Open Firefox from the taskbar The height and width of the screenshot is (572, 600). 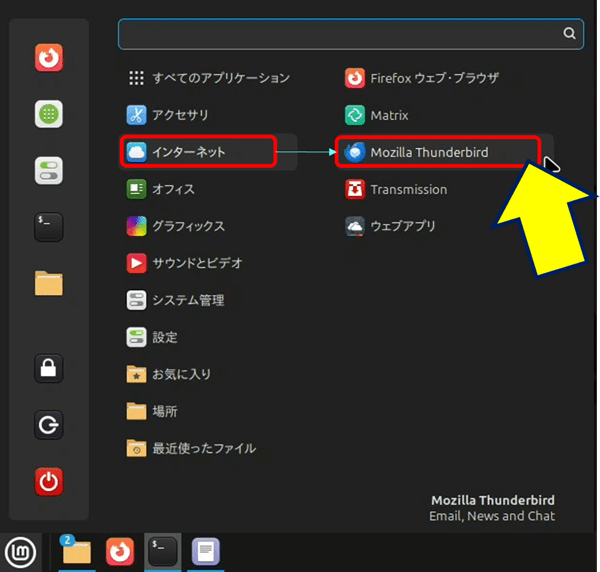[x=120, y=552]
